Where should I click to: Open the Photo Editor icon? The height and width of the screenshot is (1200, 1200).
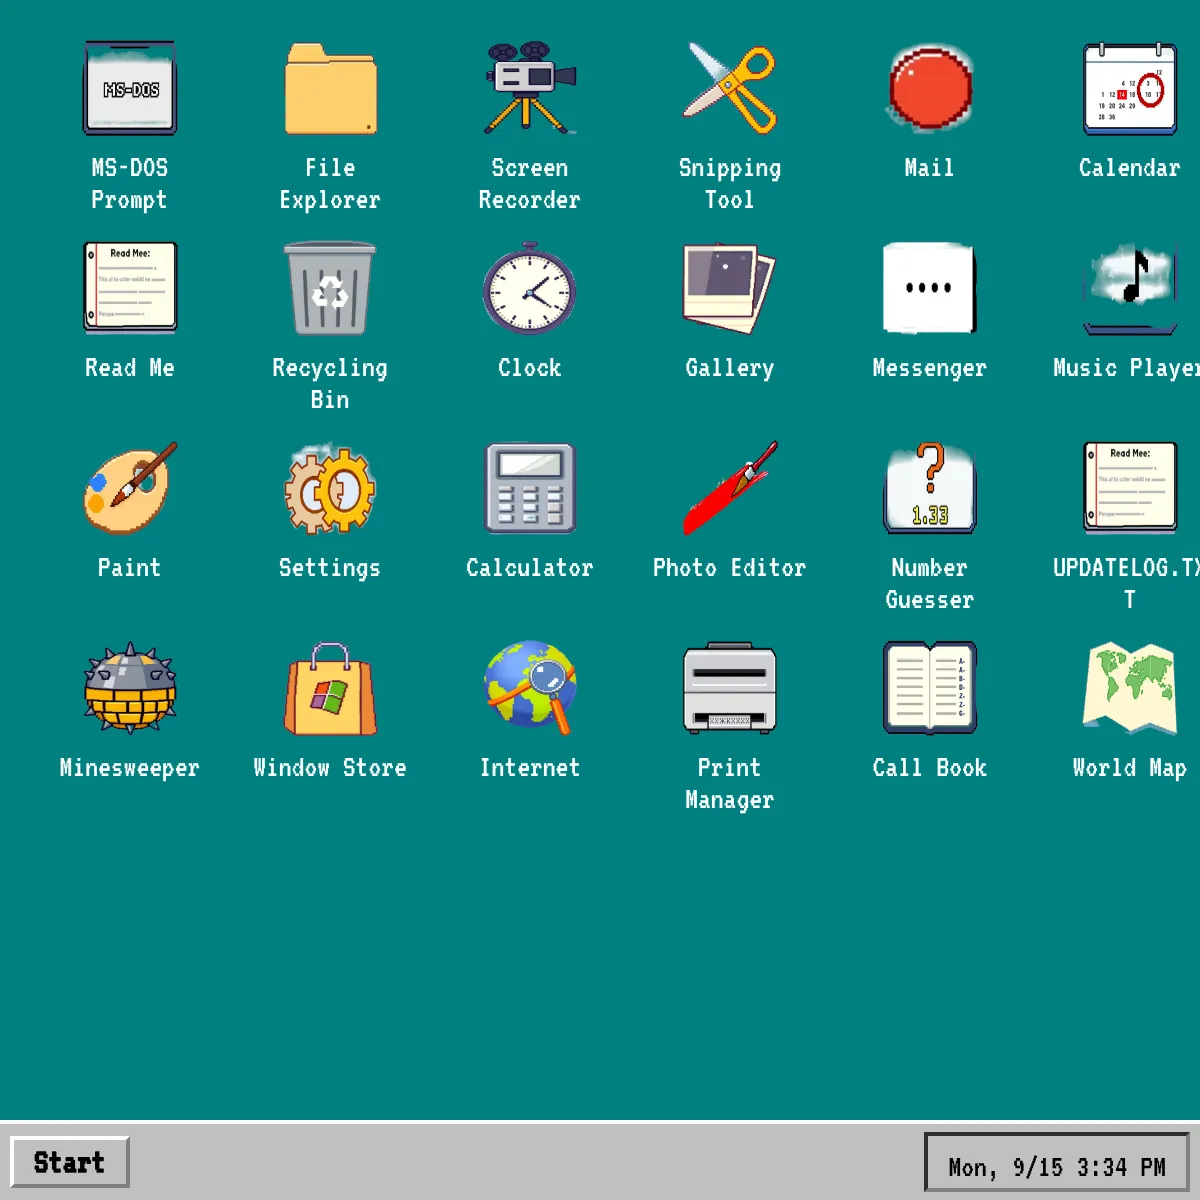pyautogui.click(x=730, y=489)
